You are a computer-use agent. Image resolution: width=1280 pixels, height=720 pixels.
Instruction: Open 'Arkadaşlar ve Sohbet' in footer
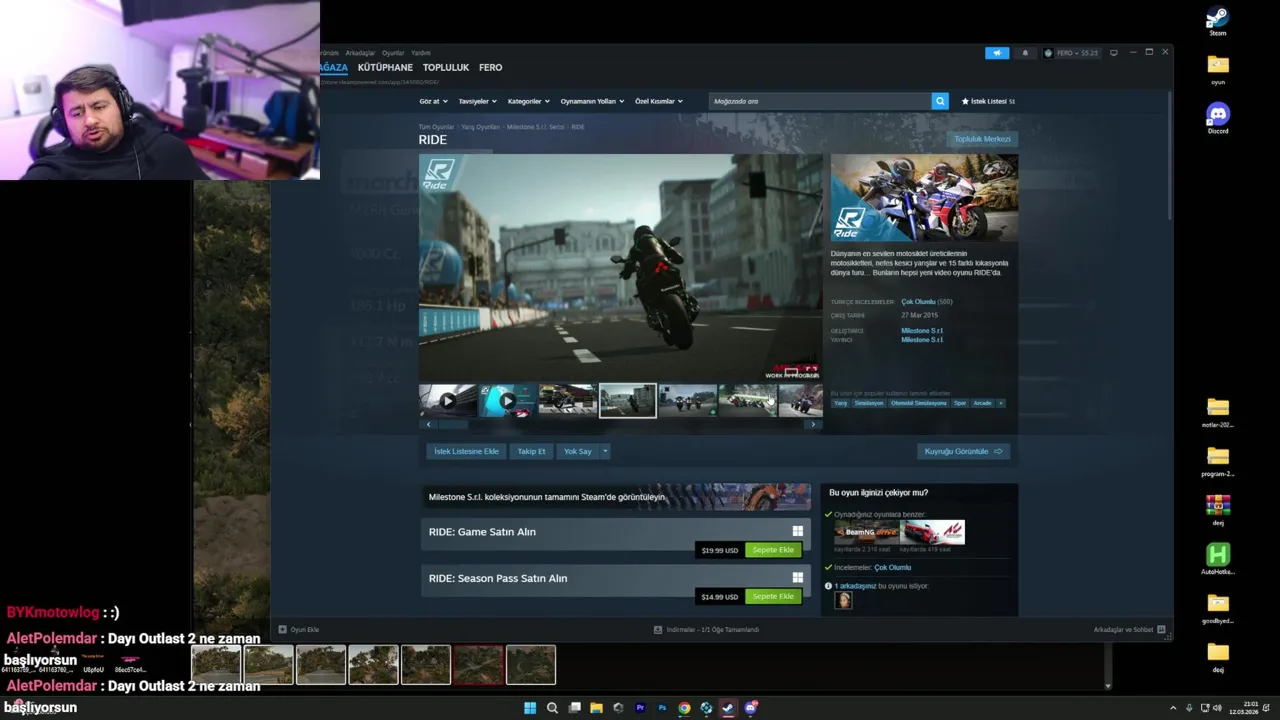(x=1130, y=630)
